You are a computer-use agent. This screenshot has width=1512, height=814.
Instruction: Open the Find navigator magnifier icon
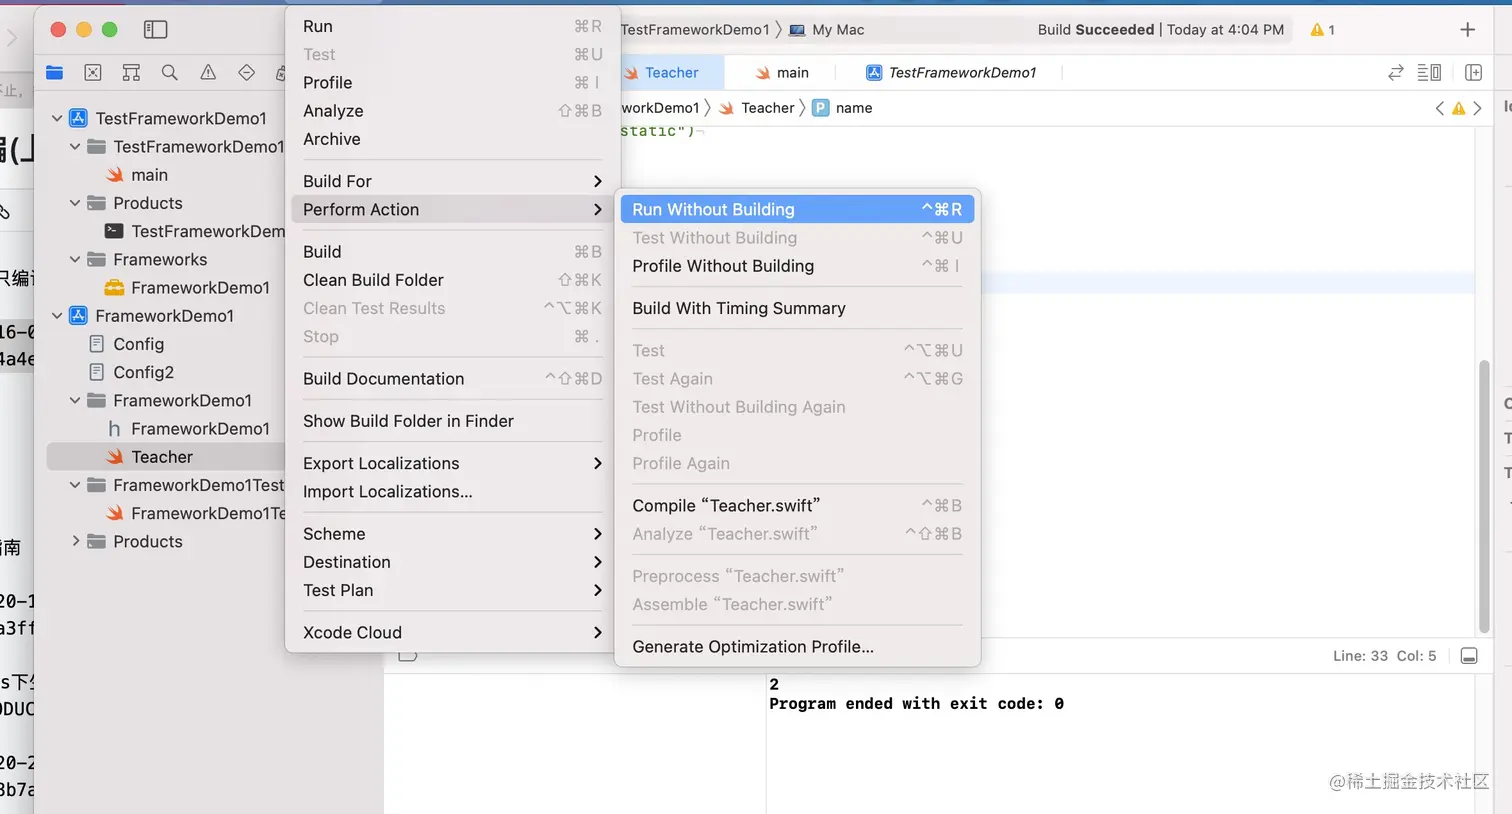(170, 72)
